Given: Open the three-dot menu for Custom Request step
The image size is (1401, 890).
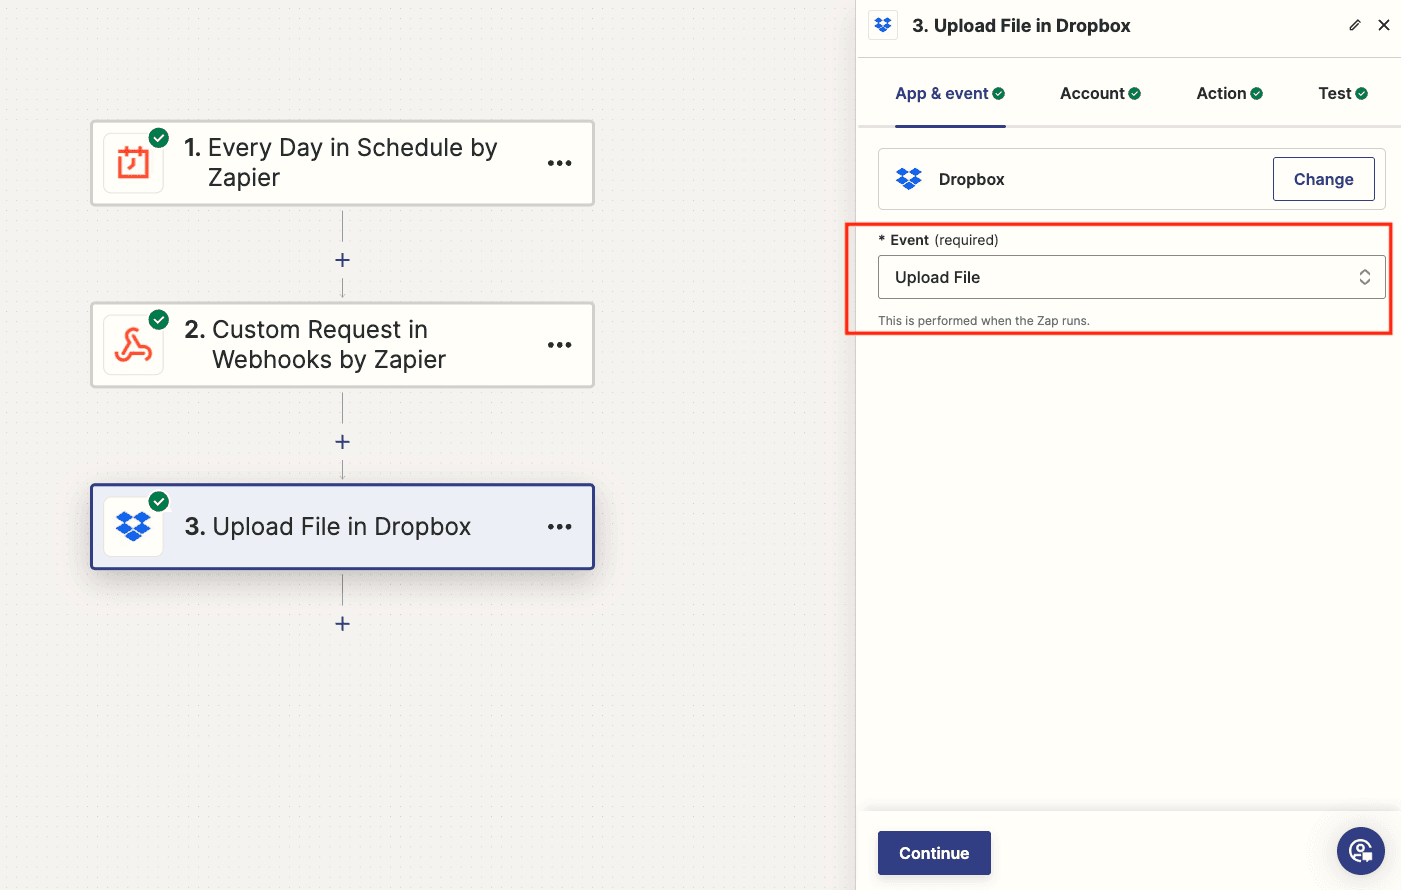Looking at the screenshot, I should [x=560, y=345].
